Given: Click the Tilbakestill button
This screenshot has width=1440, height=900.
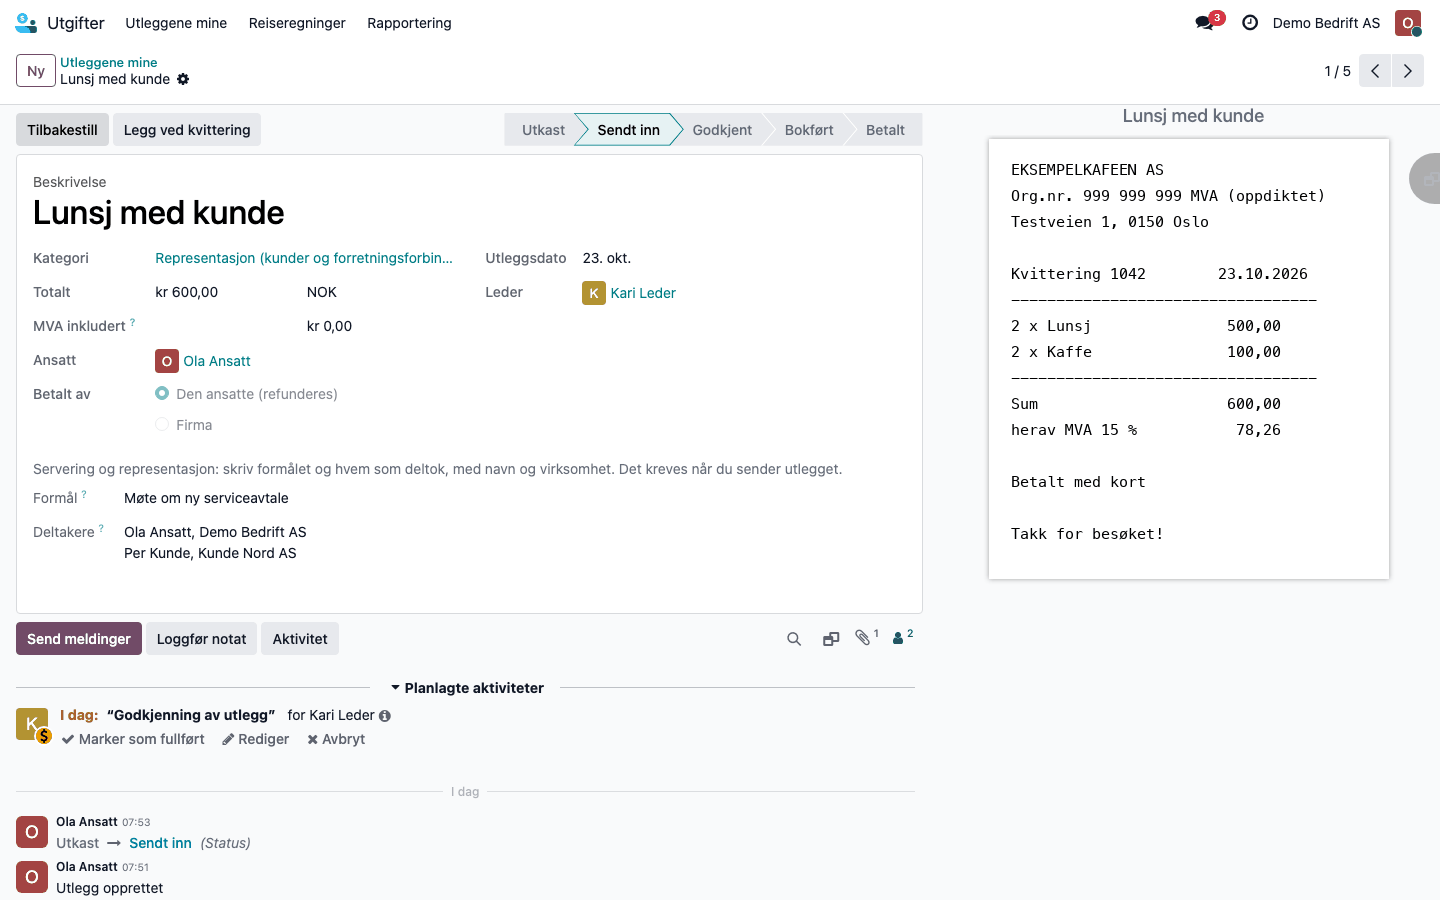Looking at the screenshot, I should tap(62, 130).
